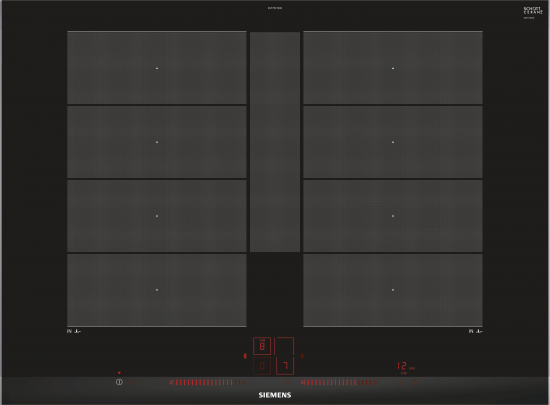
Task: Tap the main power on/off symbol
Action: pyautogui.click(x=119, y=382)
